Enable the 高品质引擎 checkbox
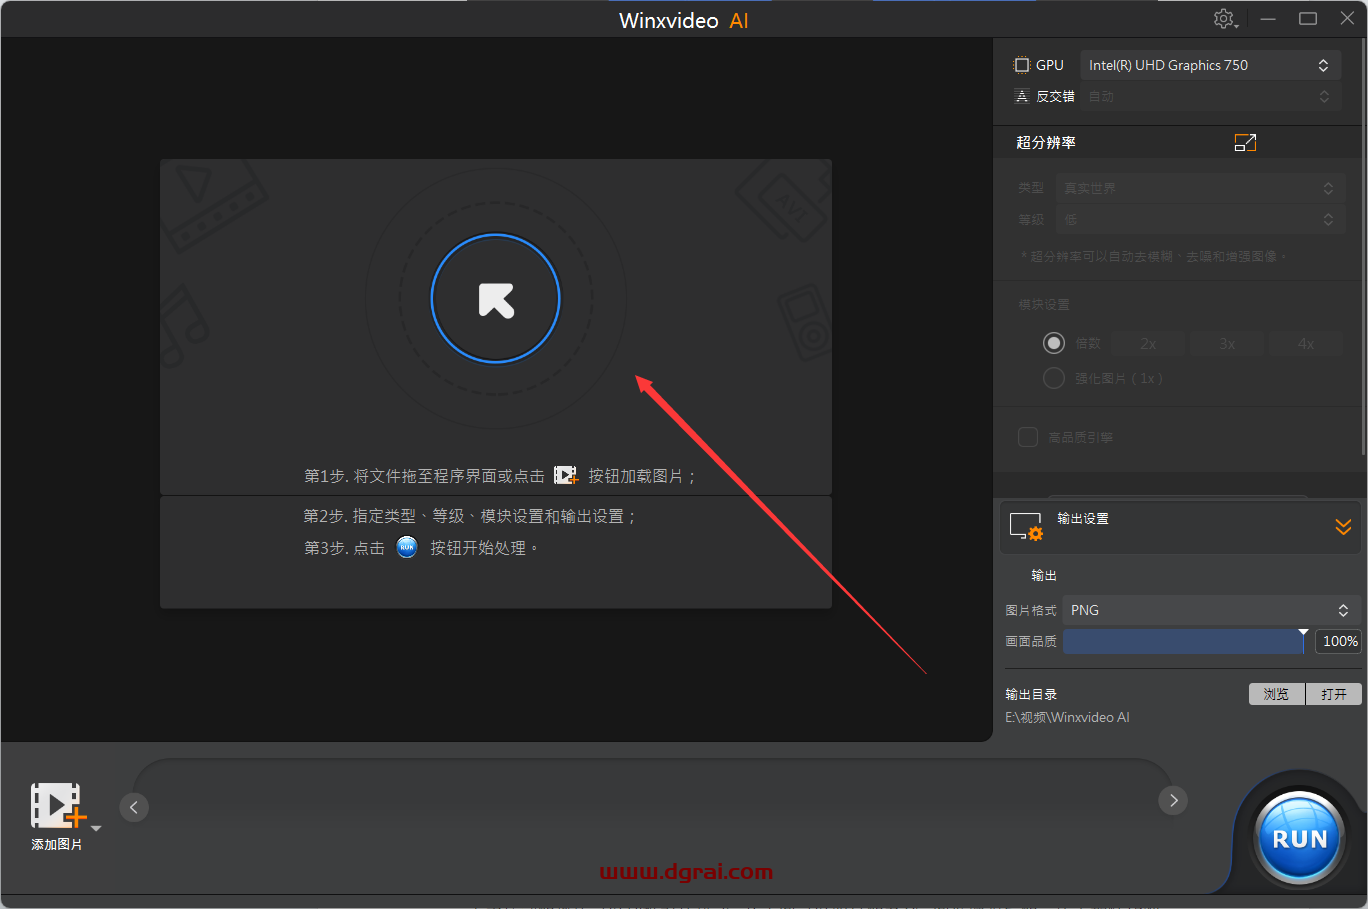The width and height of the screenshot is (1368, 909). click(x=1028, y=437)
